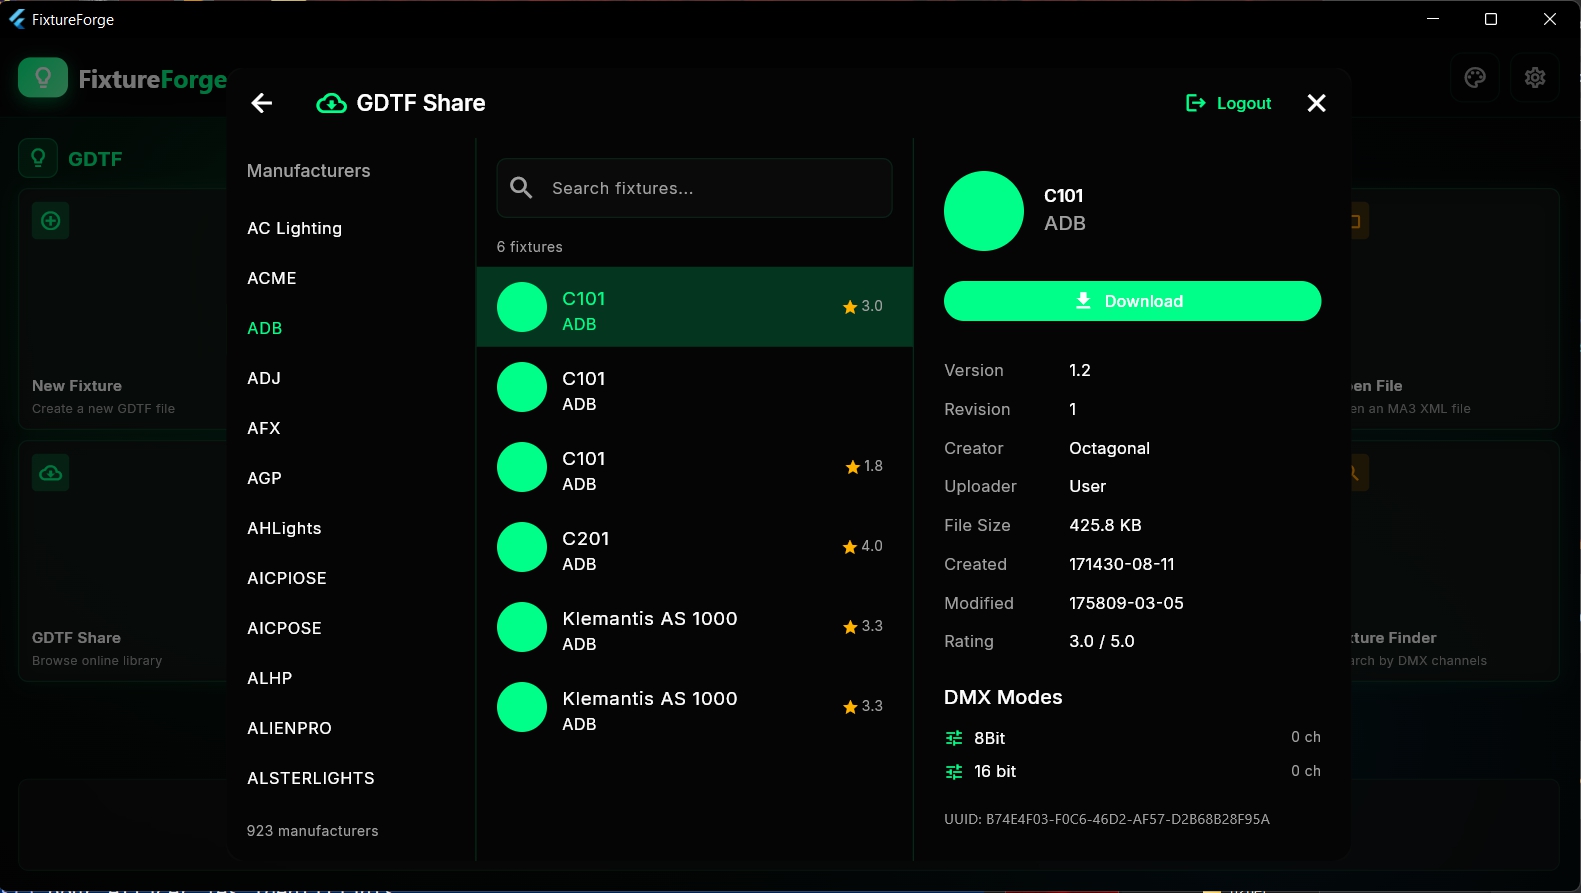
Task: Select AICPOSE manufacturer
Action: pyautogui.click(x=284, y=628)
